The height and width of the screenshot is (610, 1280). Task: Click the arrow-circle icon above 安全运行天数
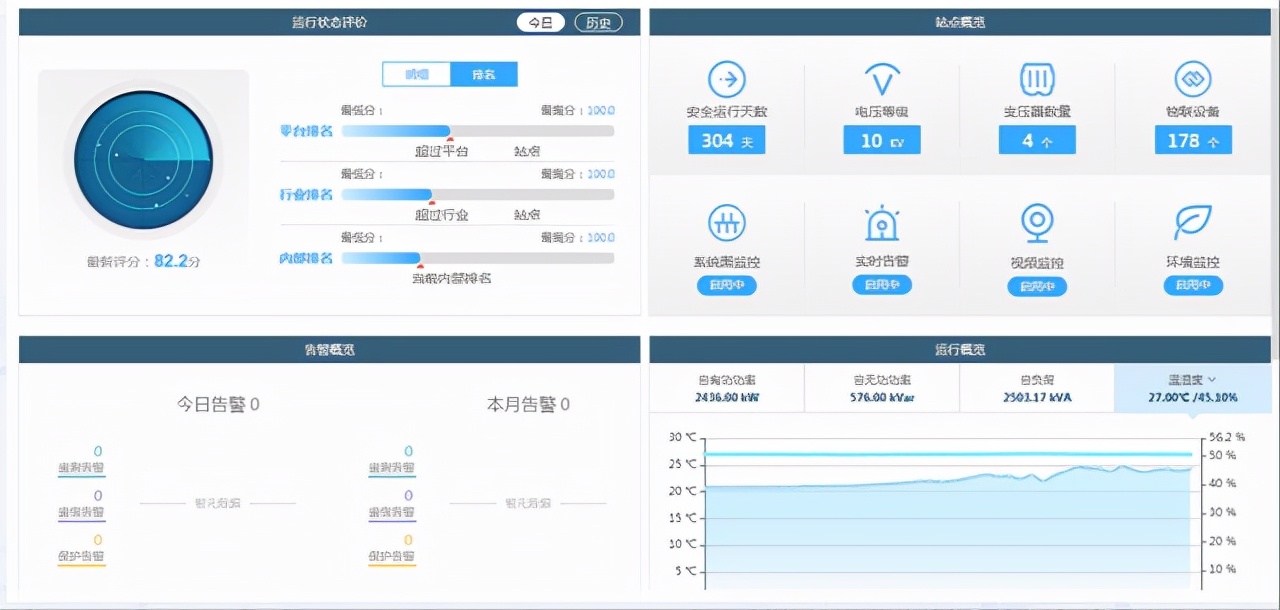(727, 79)
